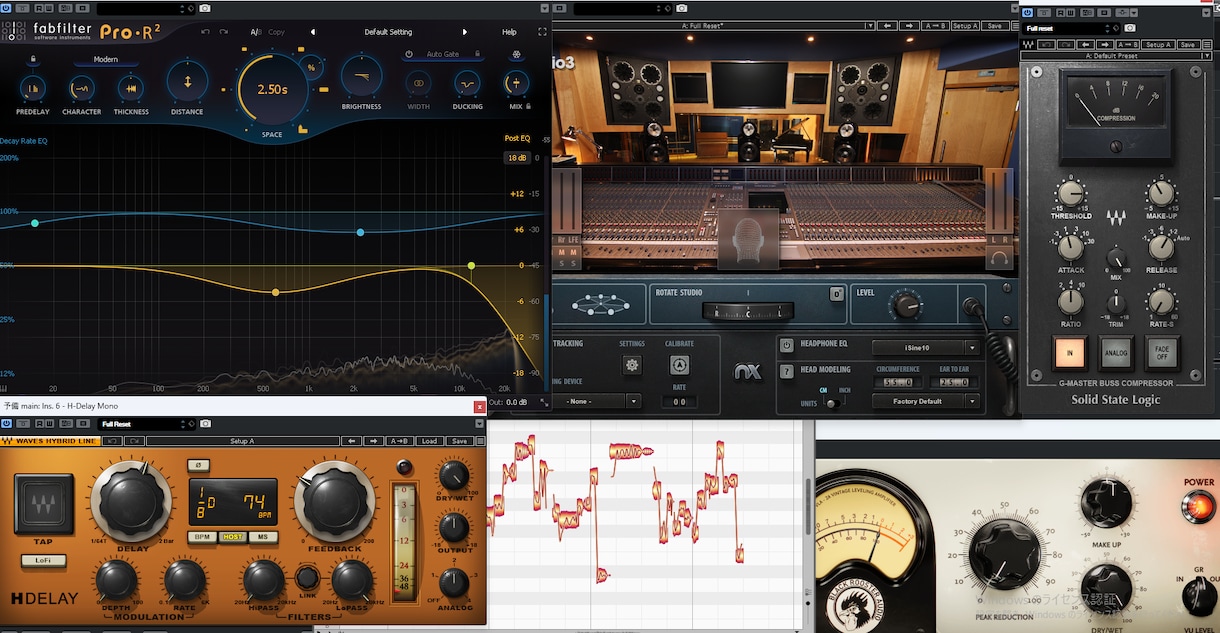Click the Rotate Studio slider in Nx
1220x633 pixels.
pos(749,313)
